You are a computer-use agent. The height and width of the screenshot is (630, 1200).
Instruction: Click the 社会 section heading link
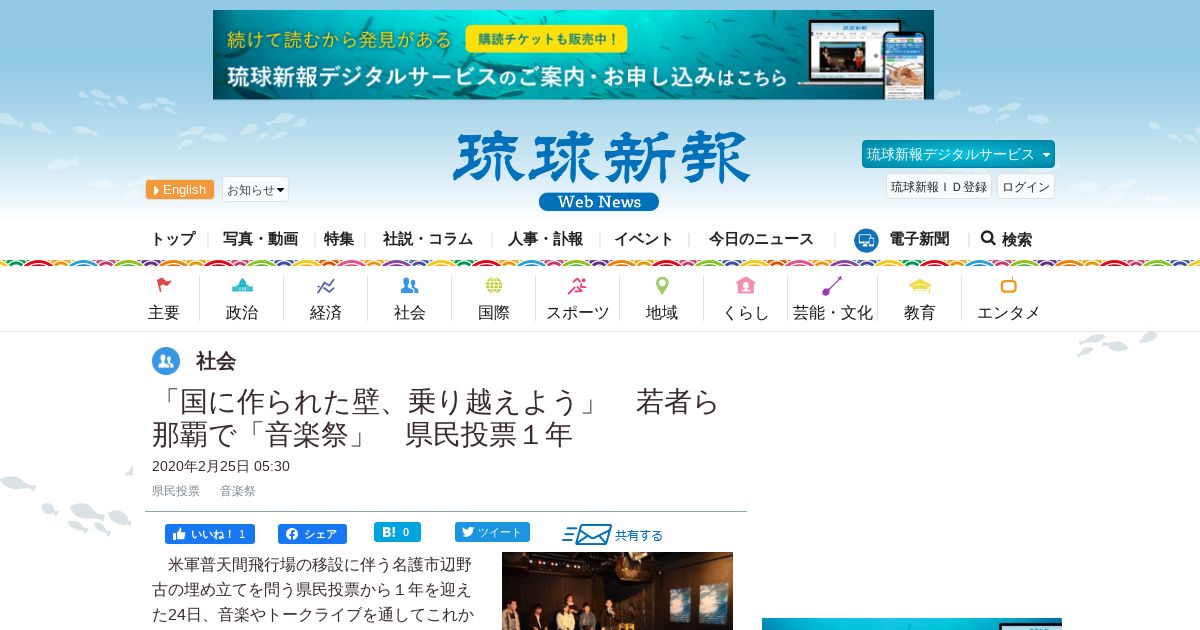point(216,361)
